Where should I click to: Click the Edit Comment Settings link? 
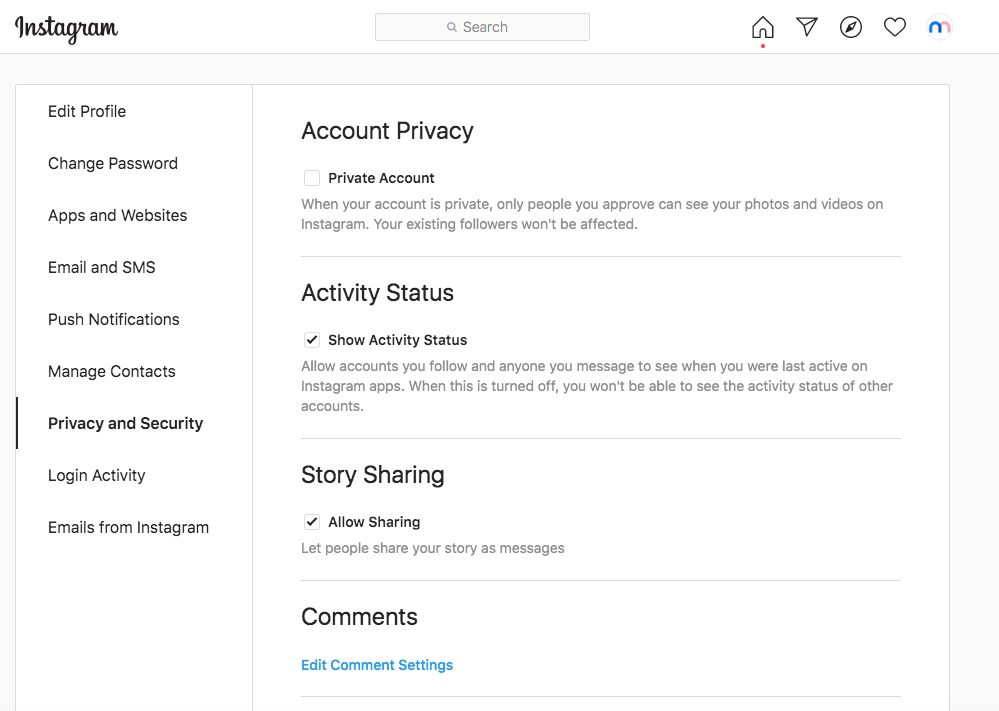[x=377, y=665]
